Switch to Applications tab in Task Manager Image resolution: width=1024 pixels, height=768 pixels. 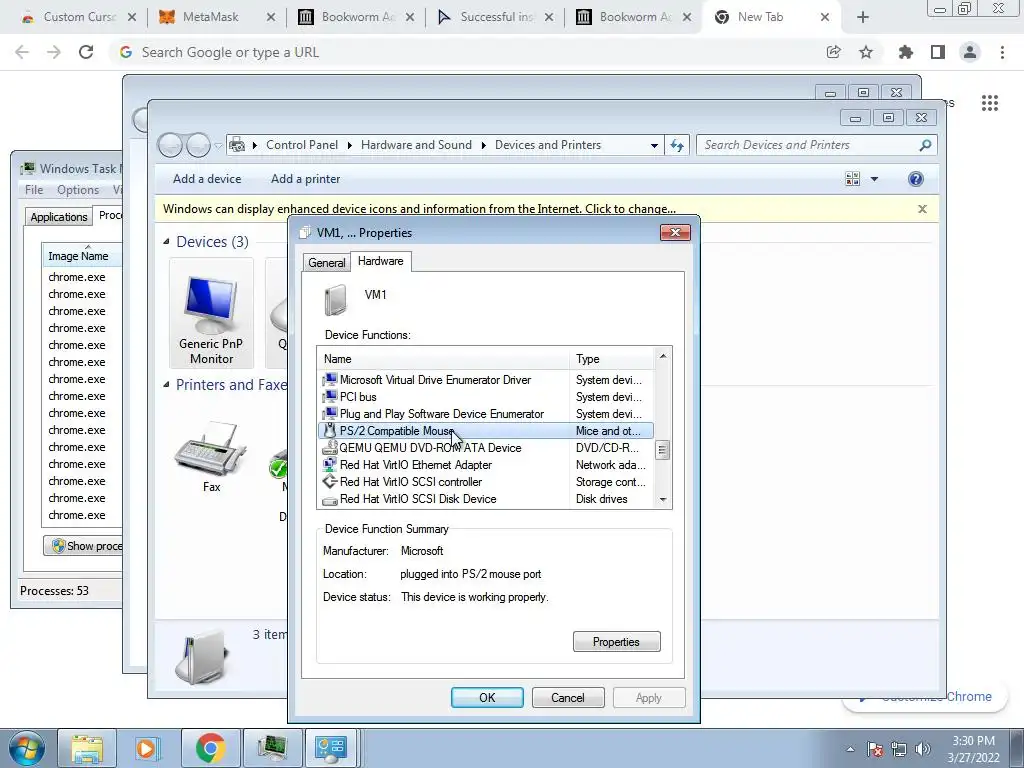(59, 217)
